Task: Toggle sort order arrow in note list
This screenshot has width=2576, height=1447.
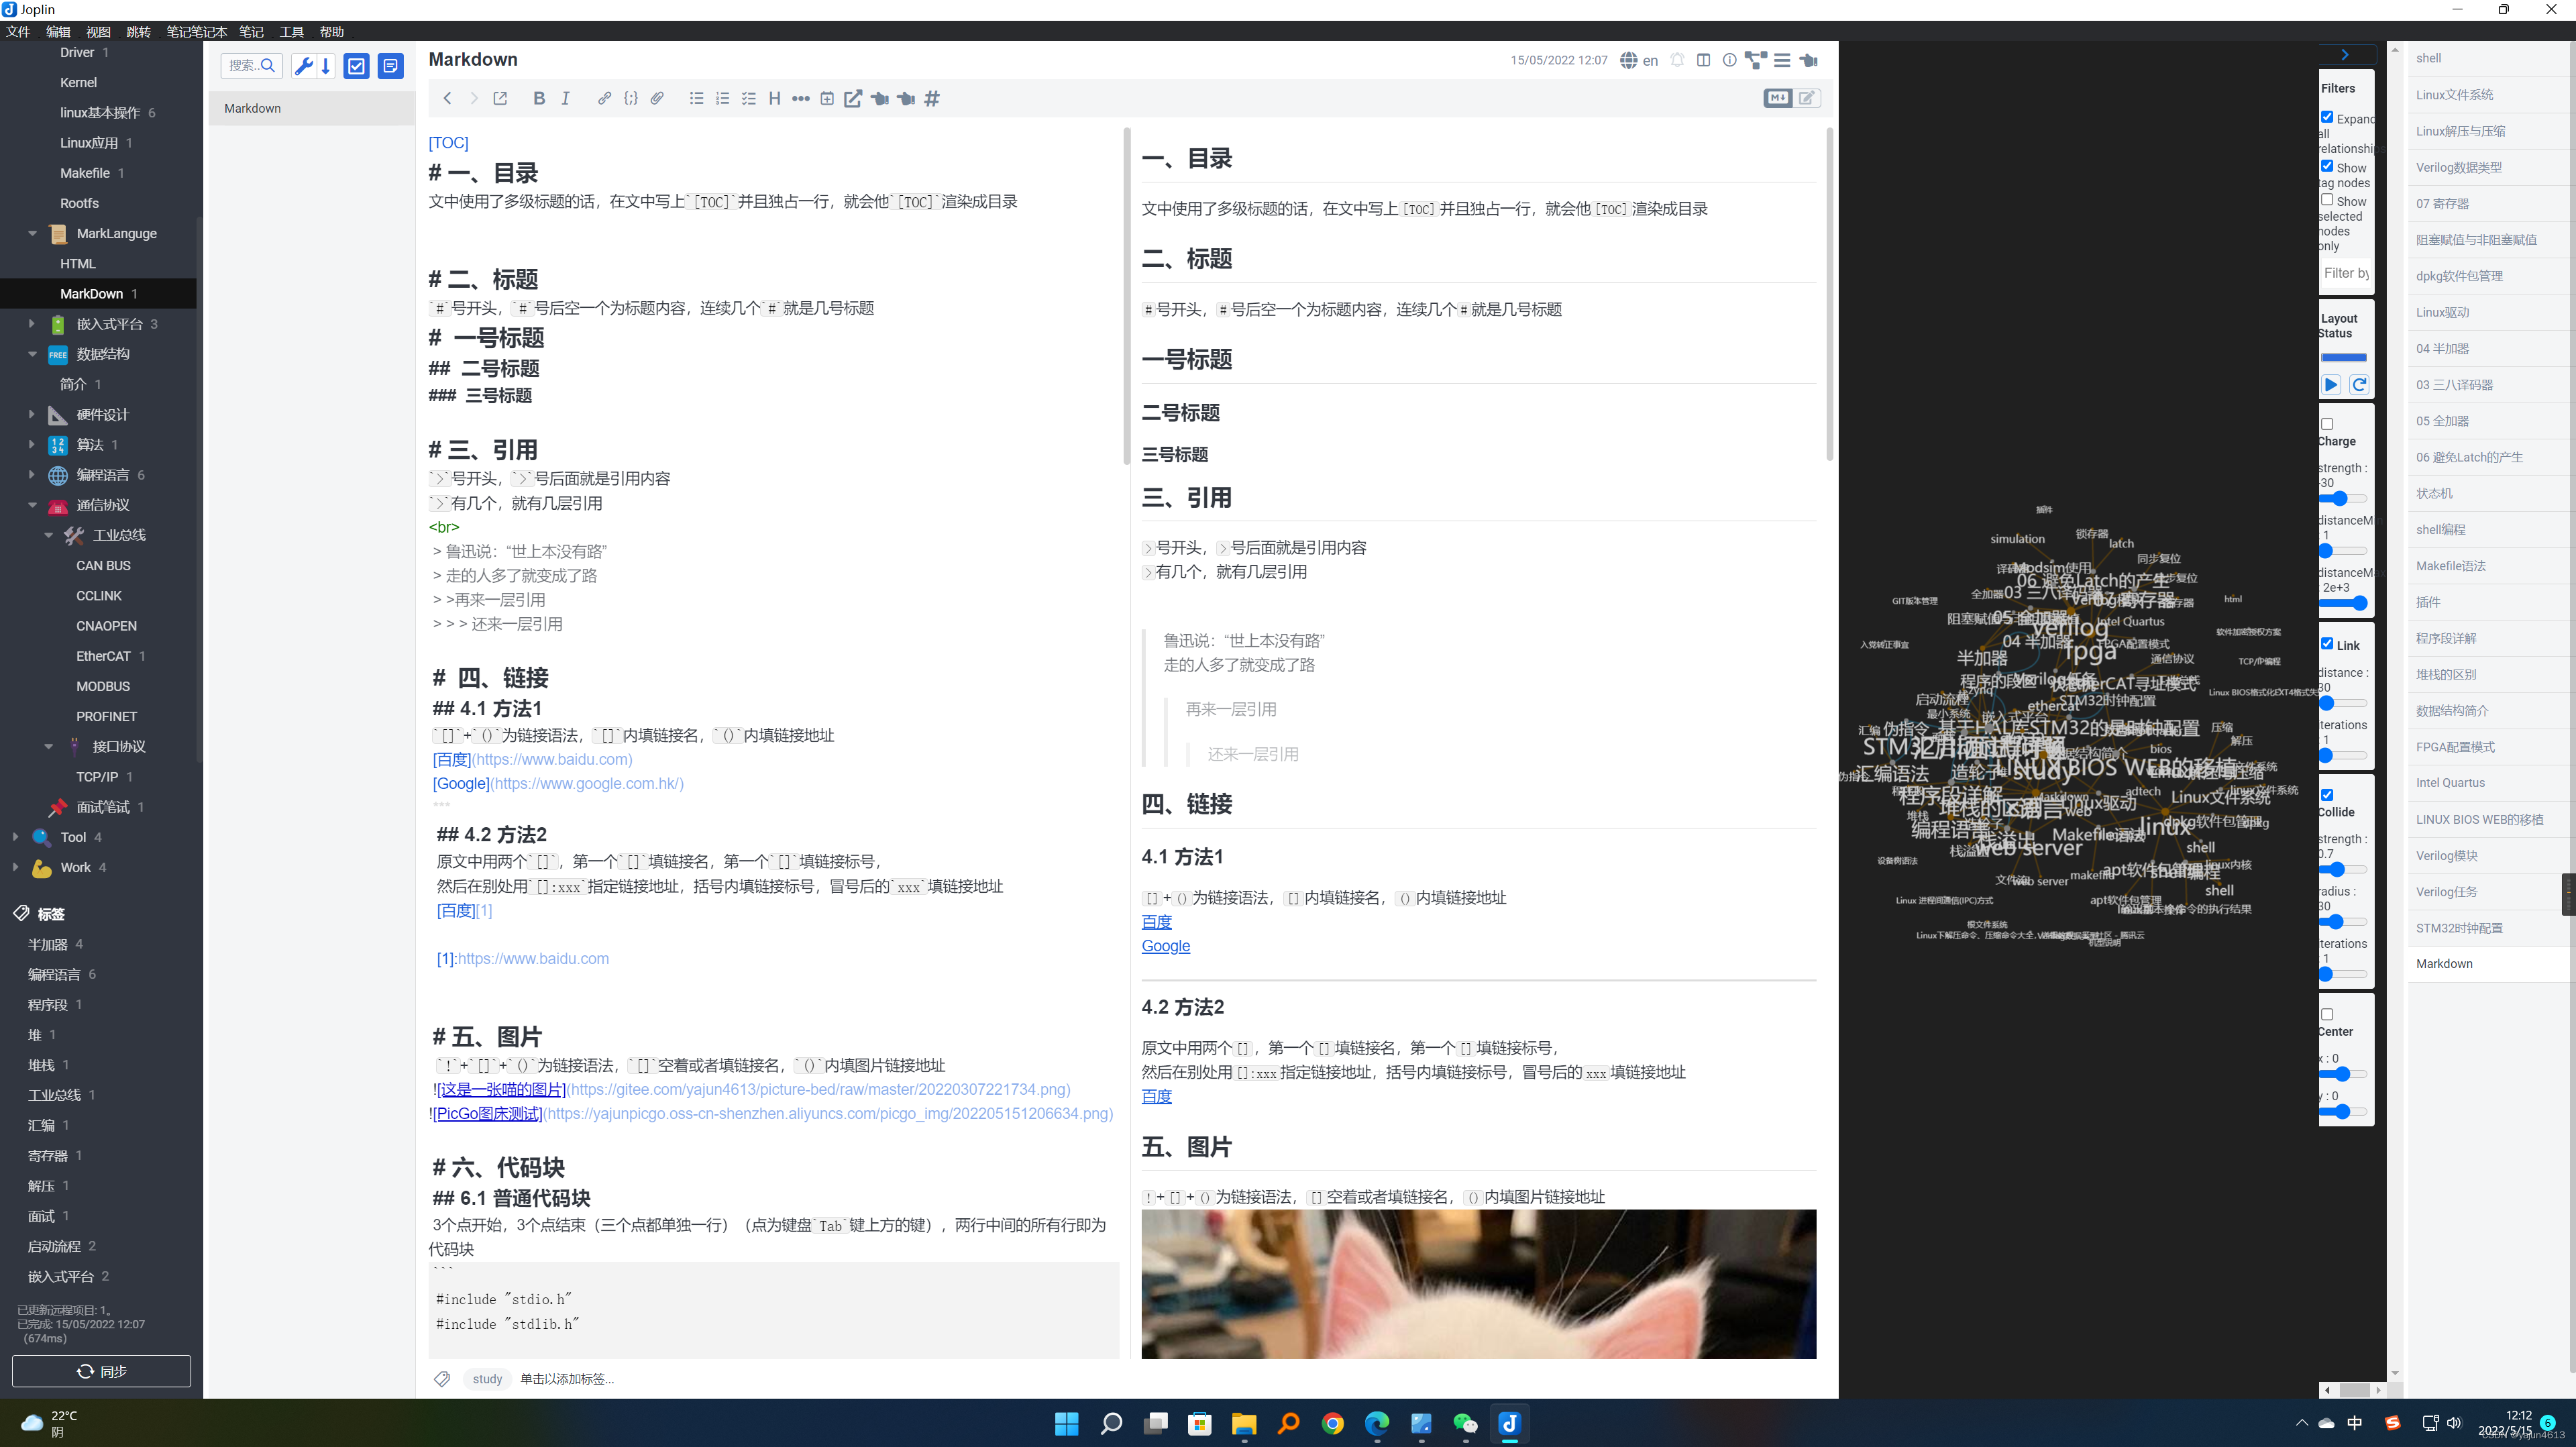Action: click(326, 66)
